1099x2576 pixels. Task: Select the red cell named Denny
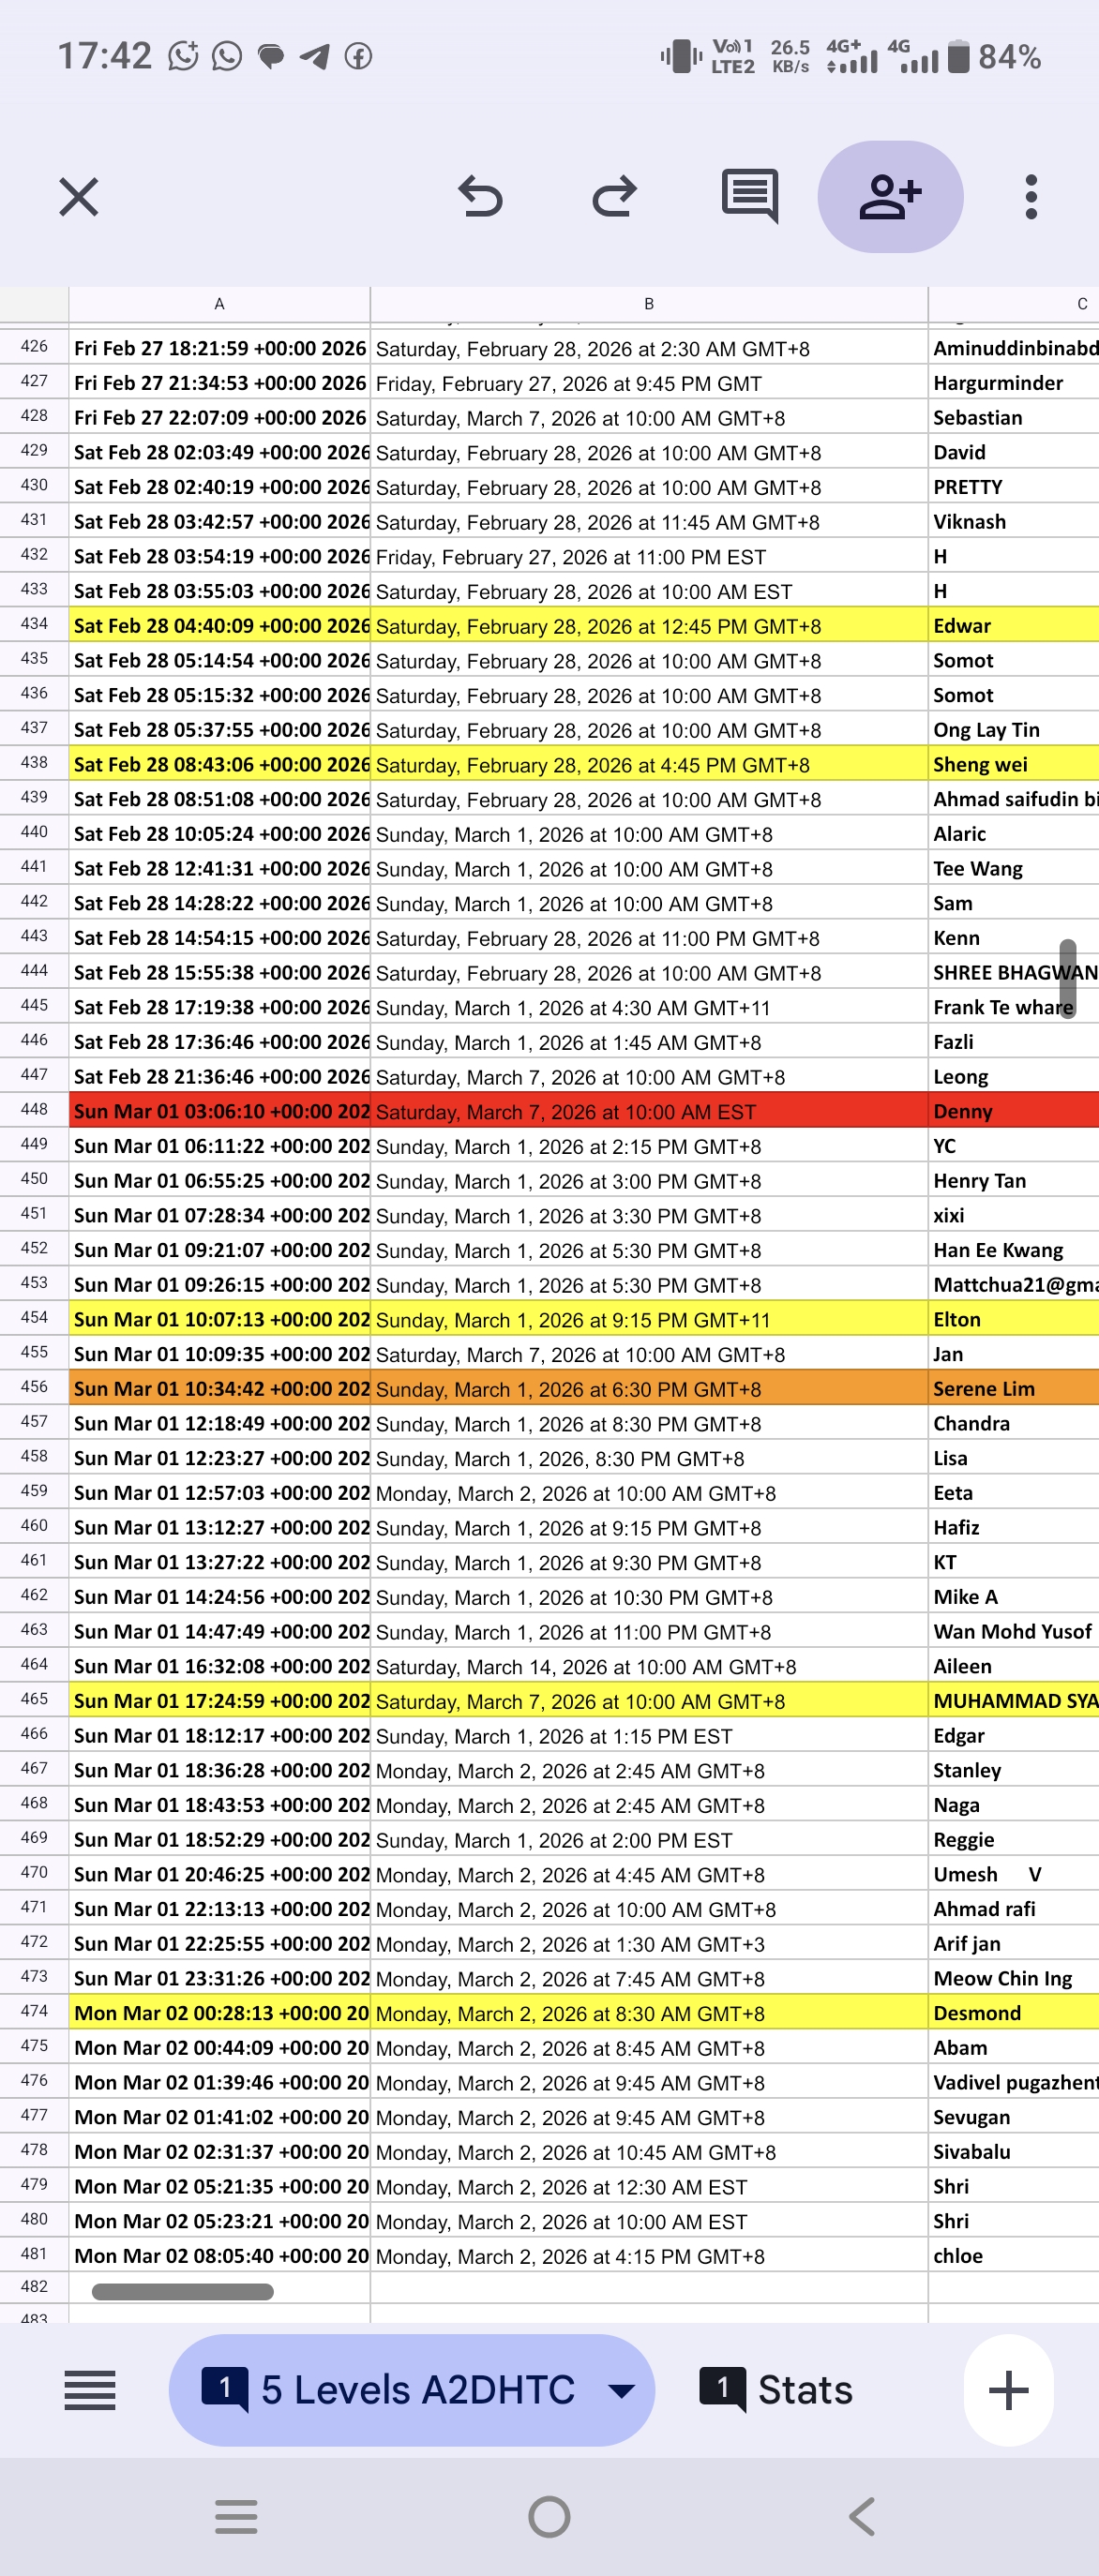[x=1014, y=1111]
